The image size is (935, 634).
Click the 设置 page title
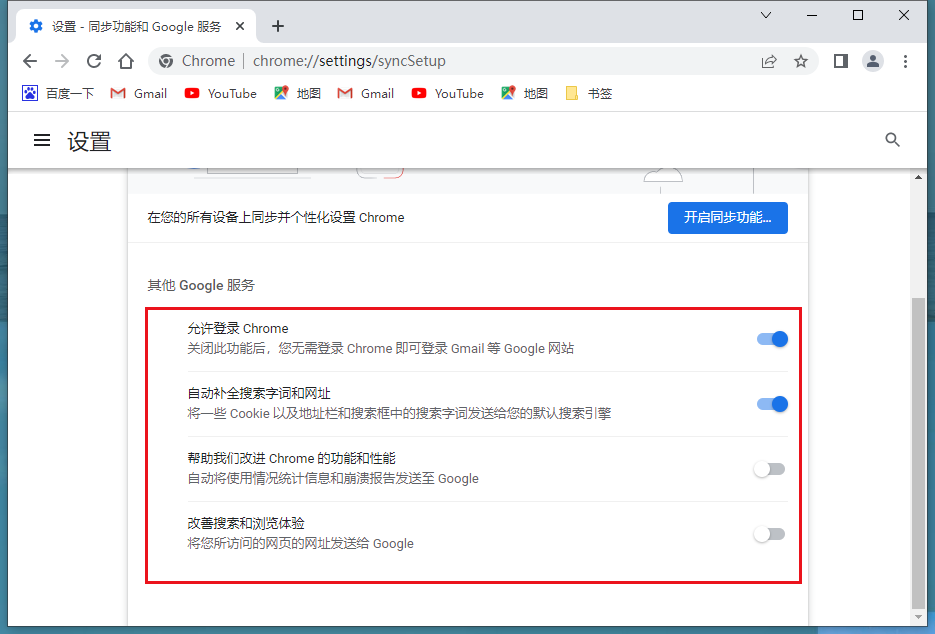coord(89,142)
